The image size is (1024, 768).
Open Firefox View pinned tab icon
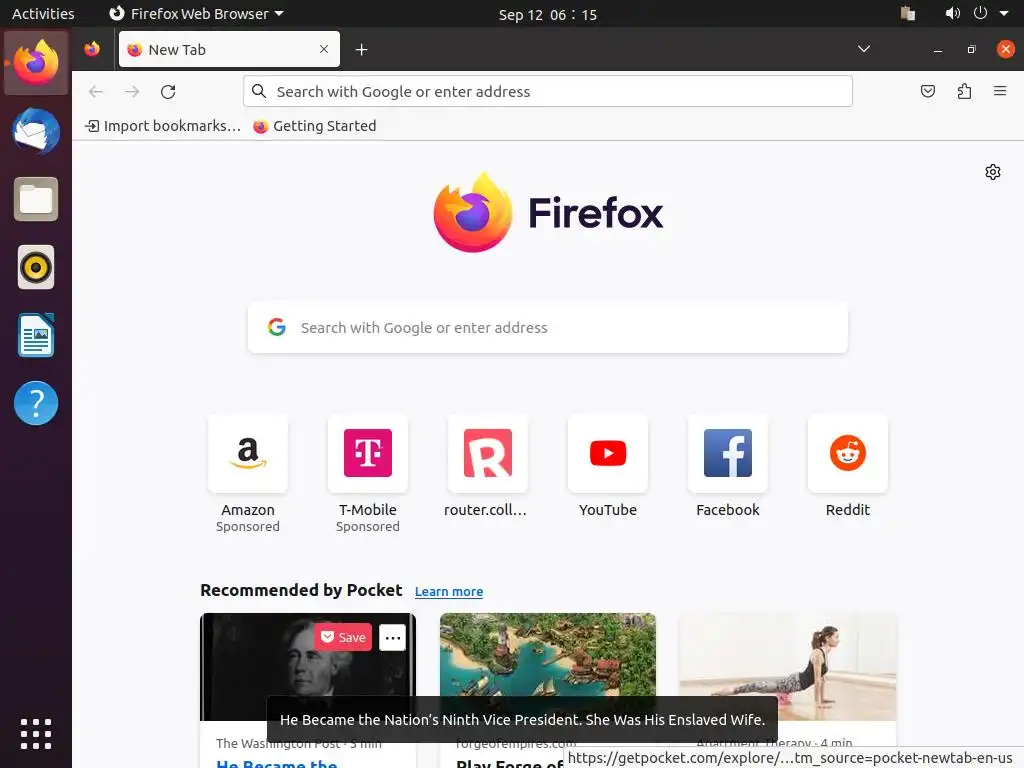click(92, 49)
